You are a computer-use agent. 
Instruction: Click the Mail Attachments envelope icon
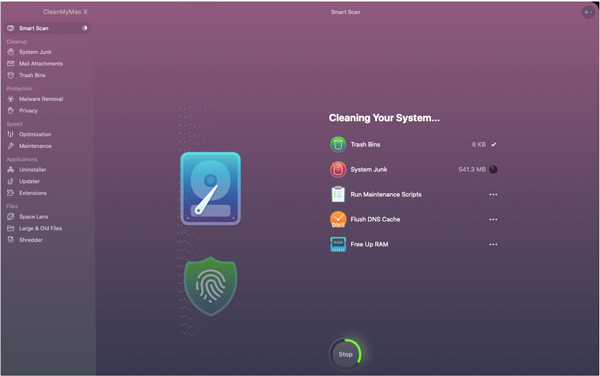pyautogui.click(x=11, y=63)
